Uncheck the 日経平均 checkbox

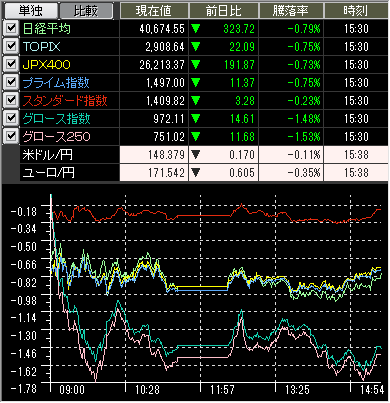pos(11,28)
